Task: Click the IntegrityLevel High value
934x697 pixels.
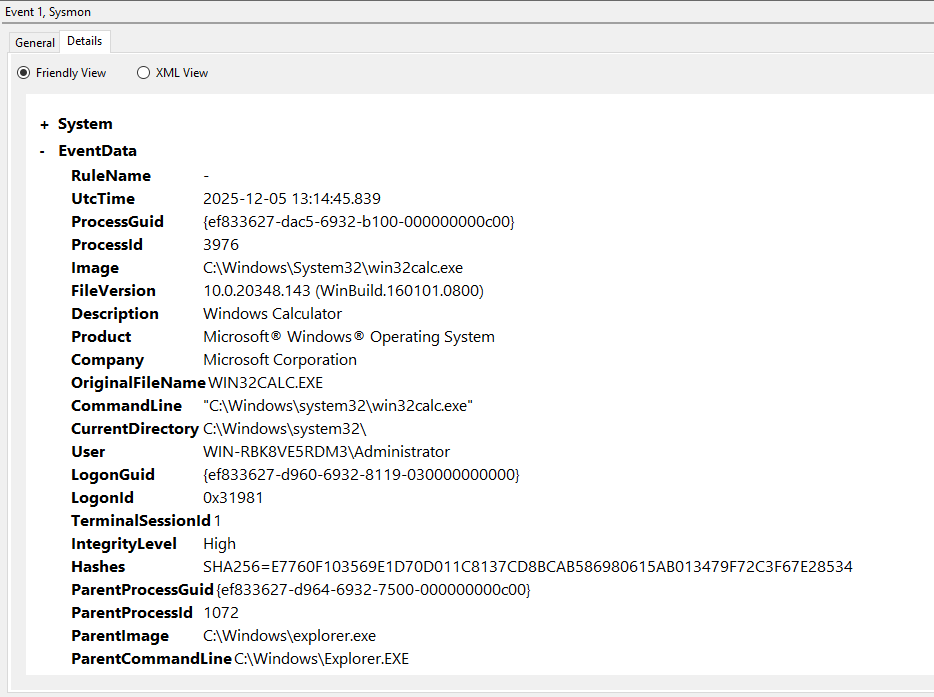Action: click(219, 544)
